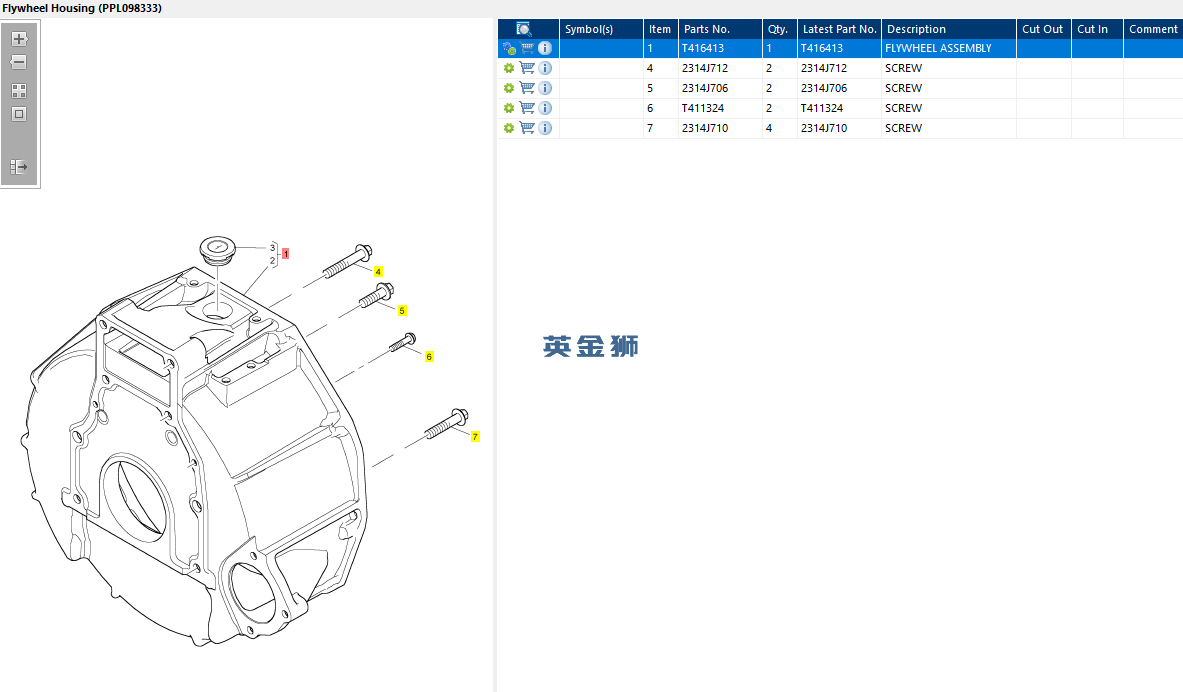Click the parts search magnifier header icon
1183x692 pixels.
[x=524, y=29]
